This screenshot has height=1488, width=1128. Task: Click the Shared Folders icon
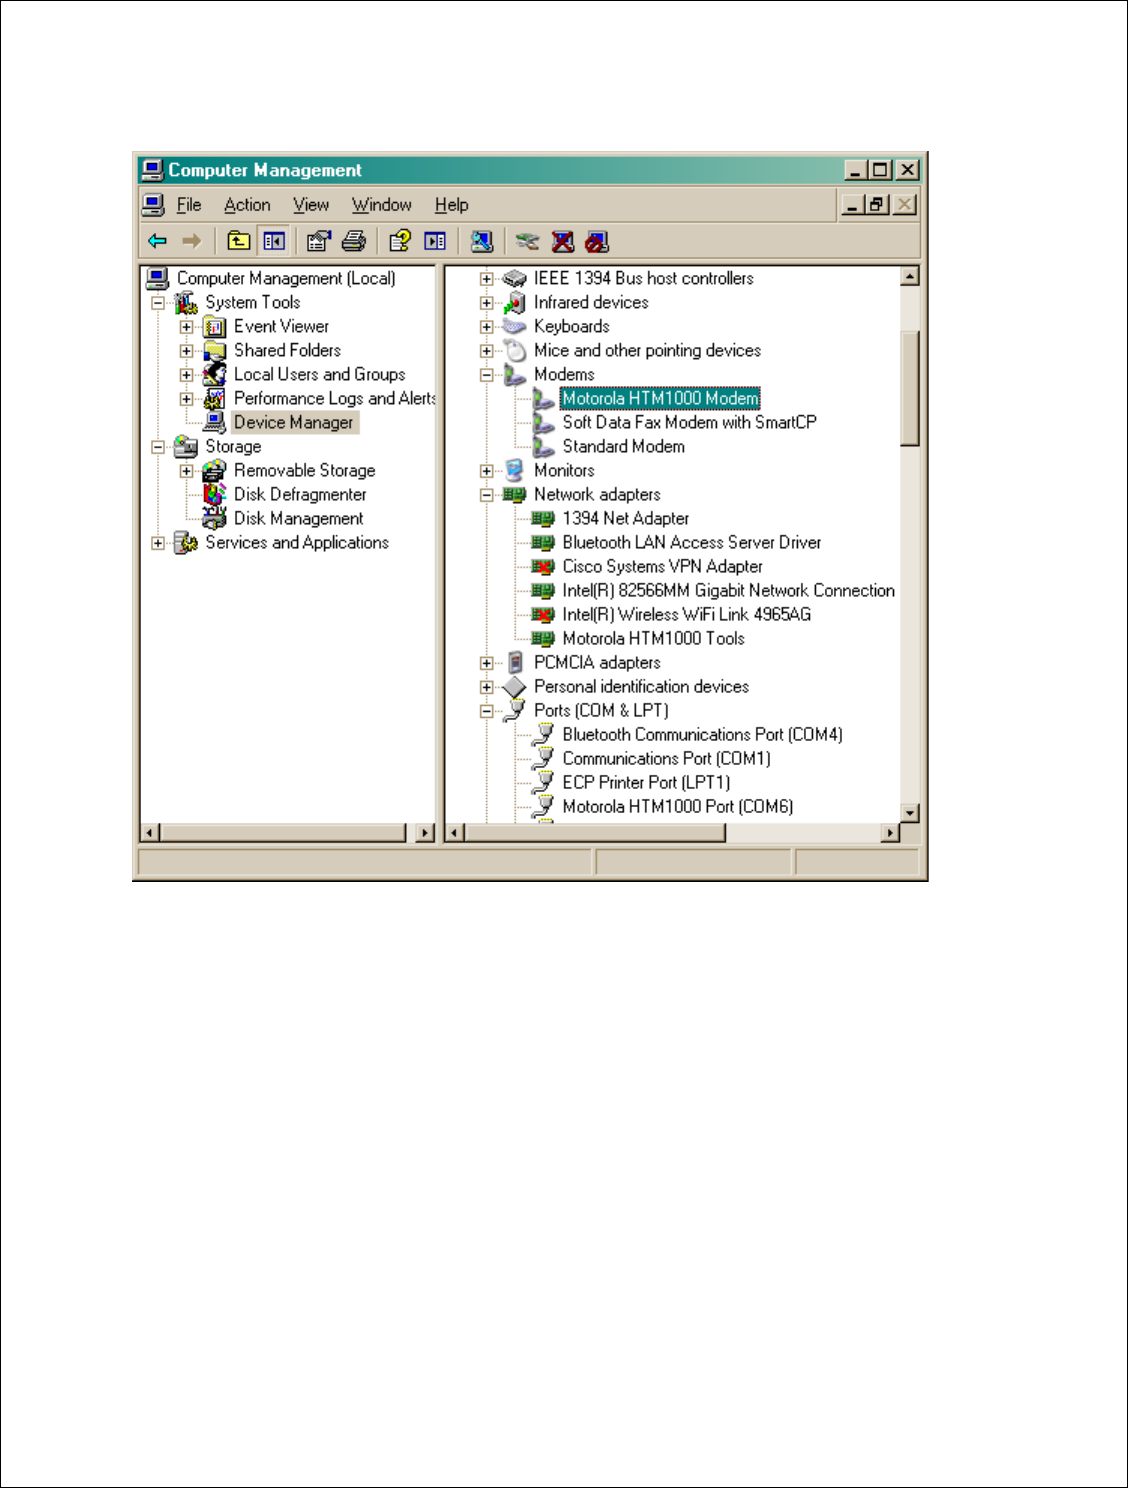click(x=214, y=351)
